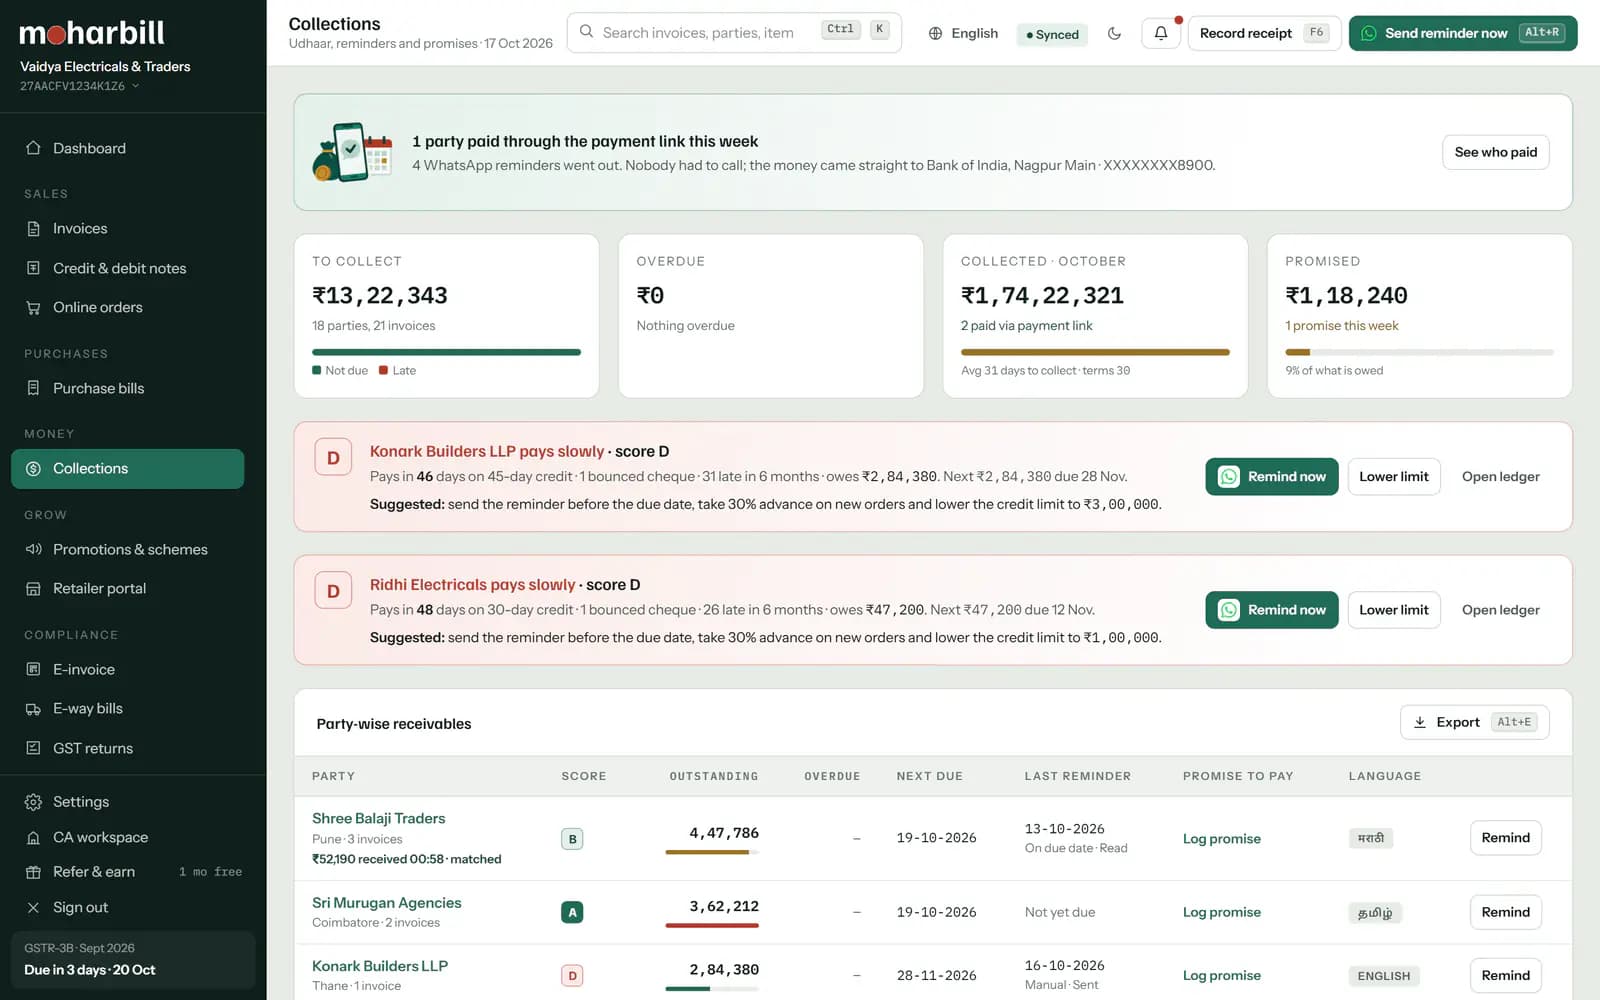Toggle dark mode moon icon

[1114, 33]
